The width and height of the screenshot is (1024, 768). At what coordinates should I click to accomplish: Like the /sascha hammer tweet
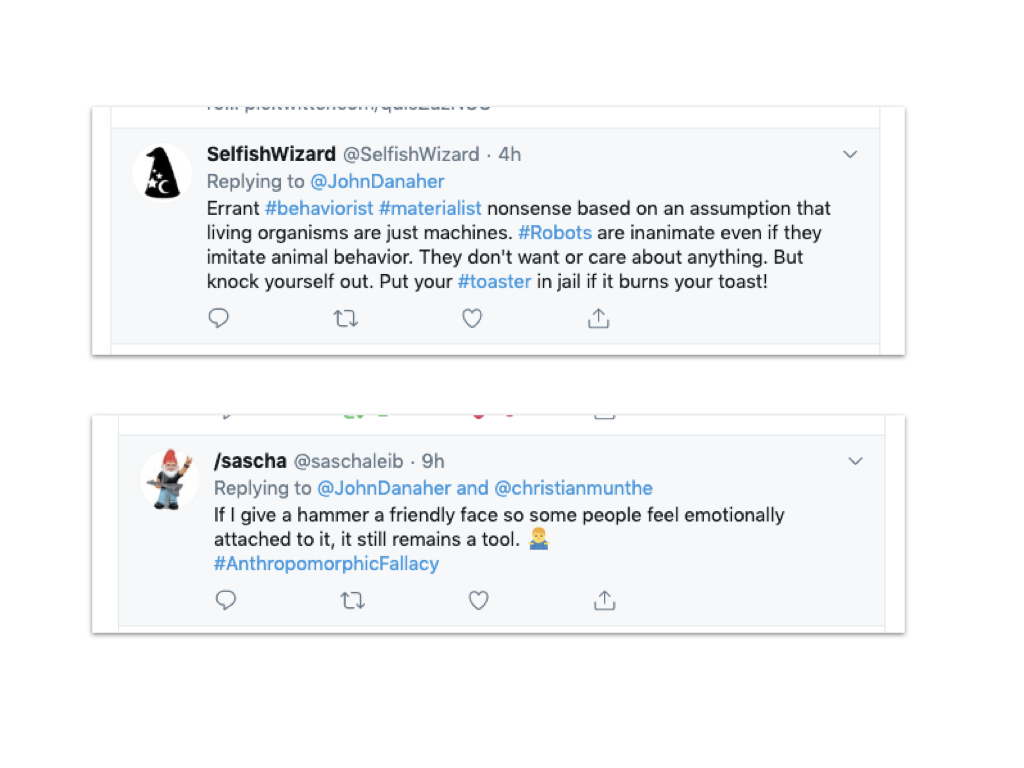[x=479, y=600]
